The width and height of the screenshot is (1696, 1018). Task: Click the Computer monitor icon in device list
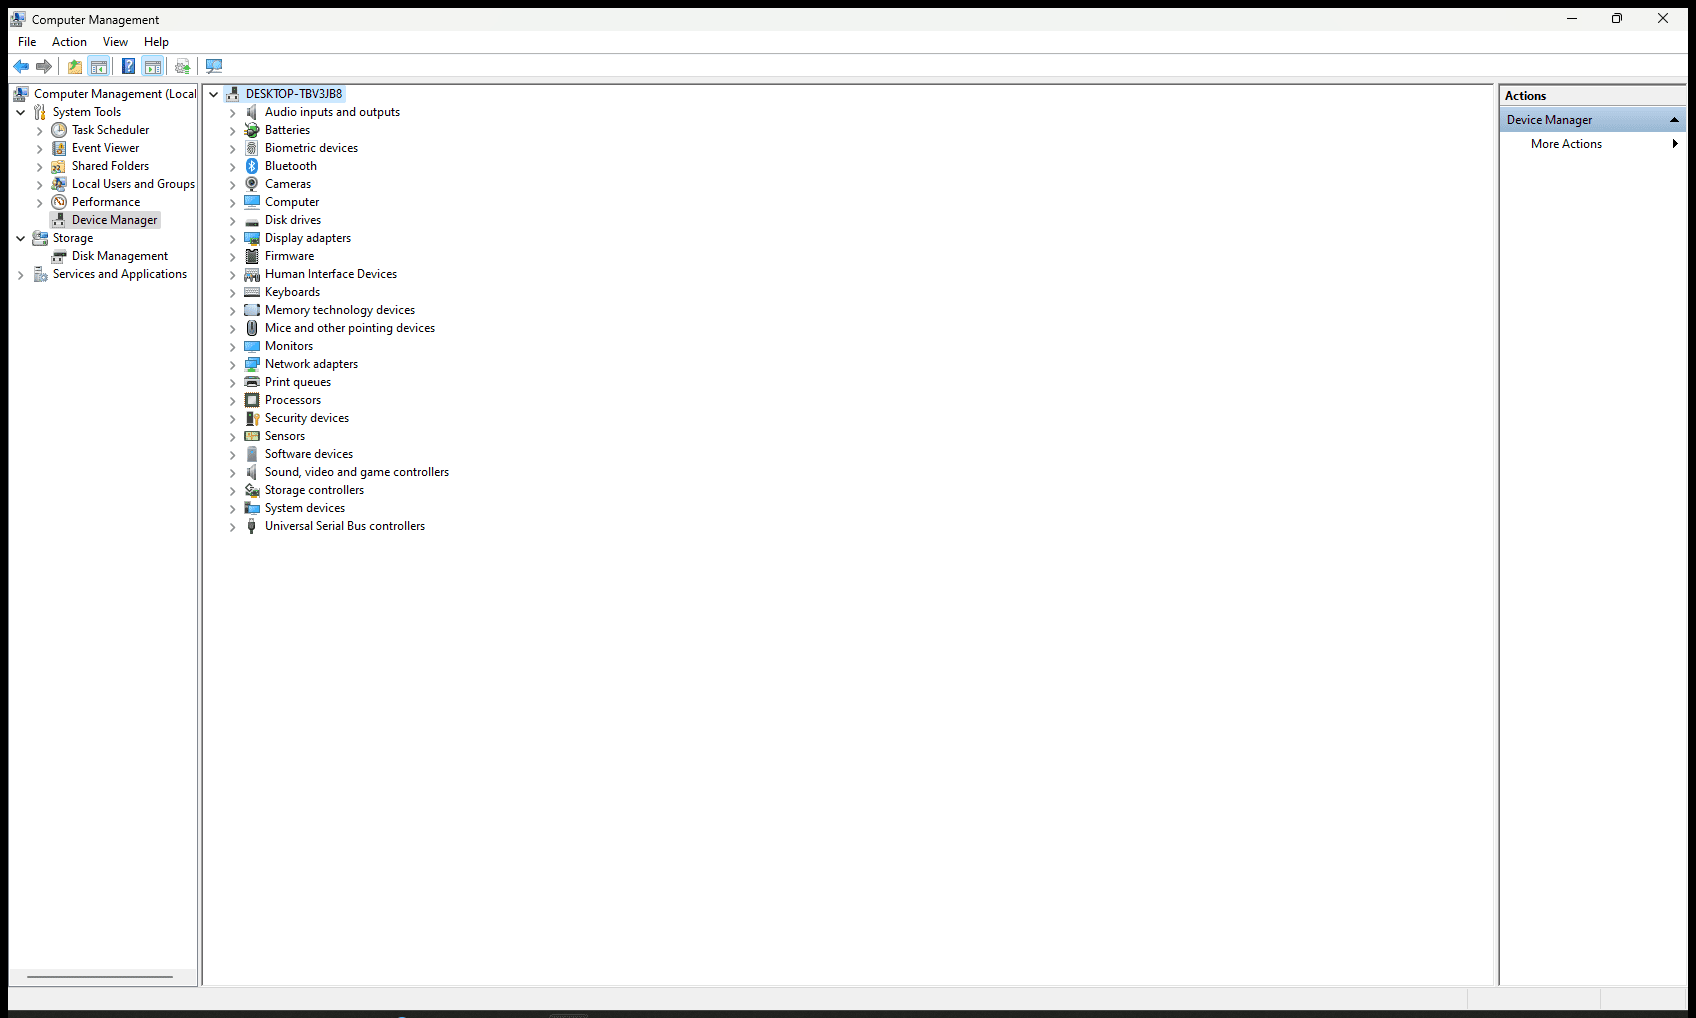(252, 202)
